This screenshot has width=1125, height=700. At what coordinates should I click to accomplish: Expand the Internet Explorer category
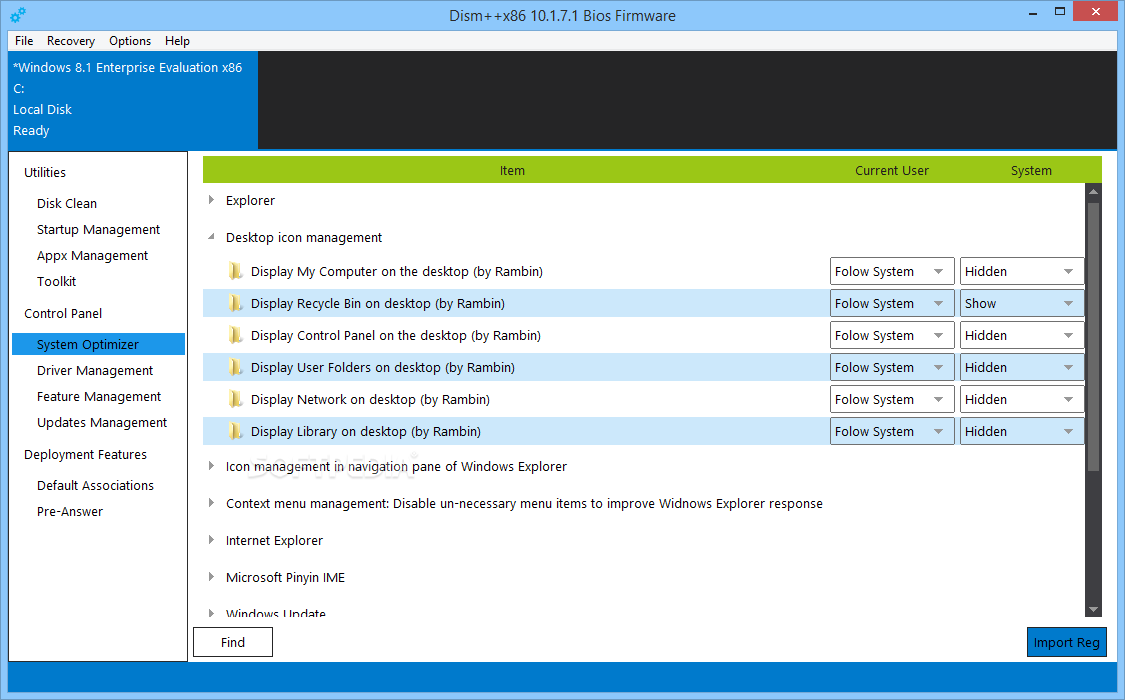tap(211, 540)
